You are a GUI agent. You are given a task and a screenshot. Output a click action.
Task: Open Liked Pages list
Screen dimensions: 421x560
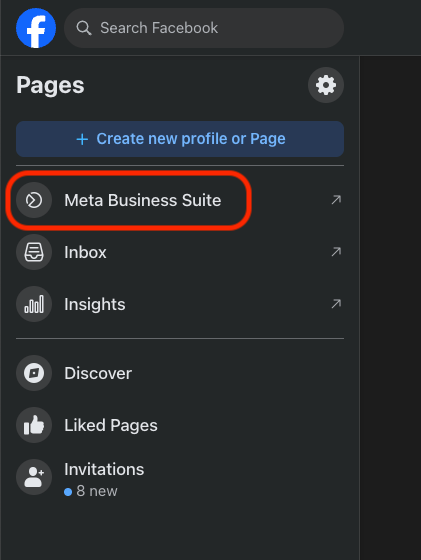coord(180,425)
